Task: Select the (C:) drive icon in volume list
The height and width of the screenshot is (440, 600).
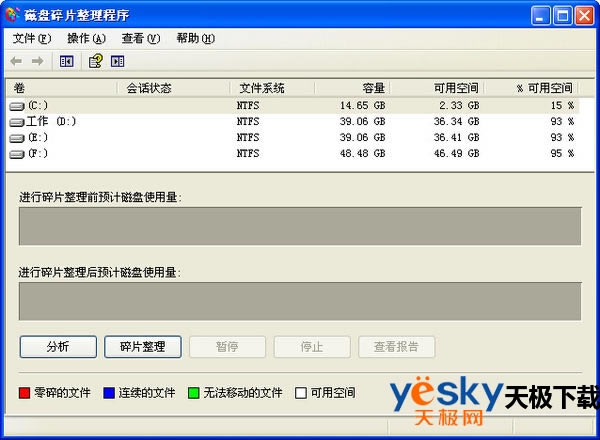Action: point(17,105)
